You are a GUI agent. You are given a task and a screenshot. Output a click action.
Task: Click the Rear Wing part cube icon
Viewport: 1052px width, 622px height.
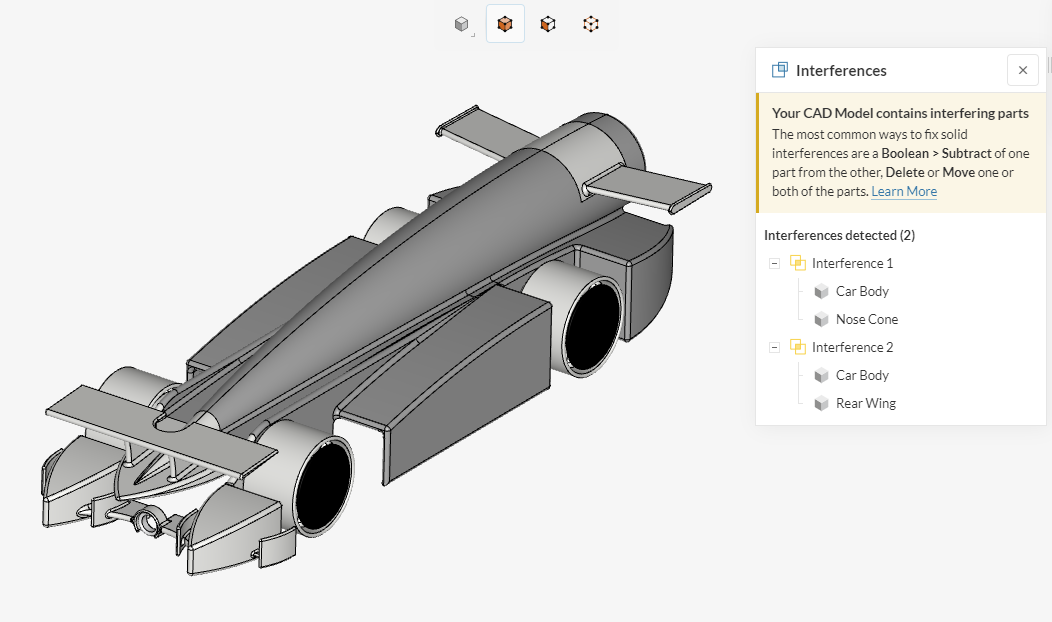[x=821, y=403]
